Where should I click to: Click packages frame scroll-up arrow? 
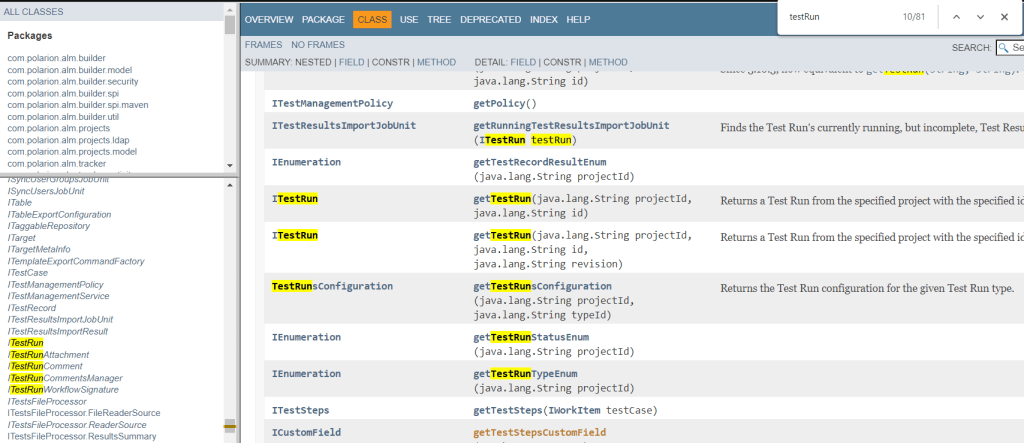[230, 6]
